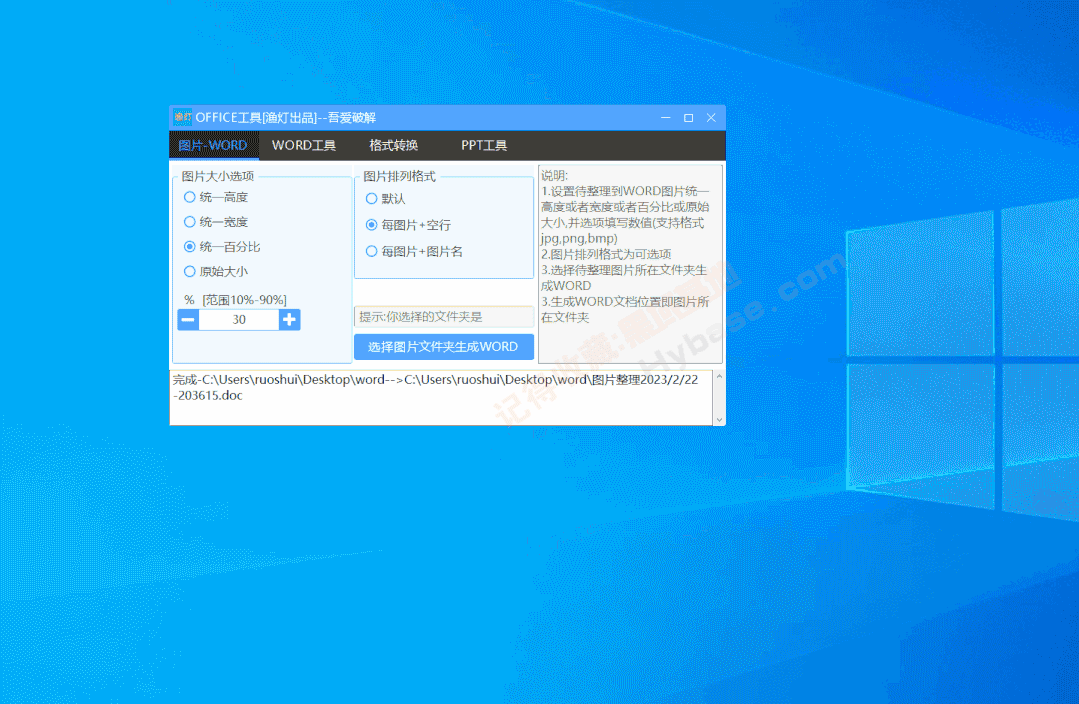Go to the 格式转换 tab

394,146
